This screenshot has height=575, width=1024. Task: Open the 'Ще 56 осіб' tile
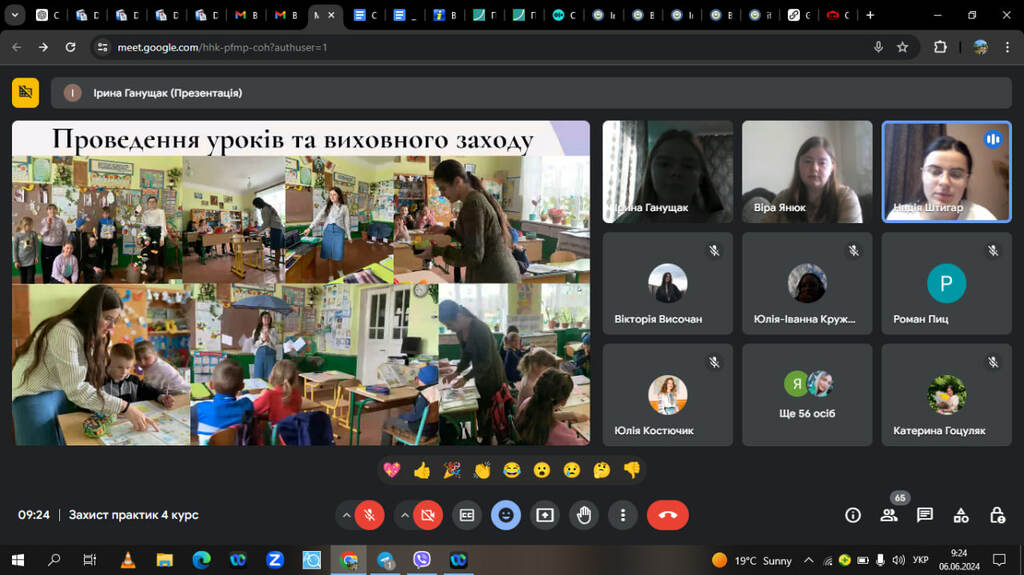[x=807, y=395]
